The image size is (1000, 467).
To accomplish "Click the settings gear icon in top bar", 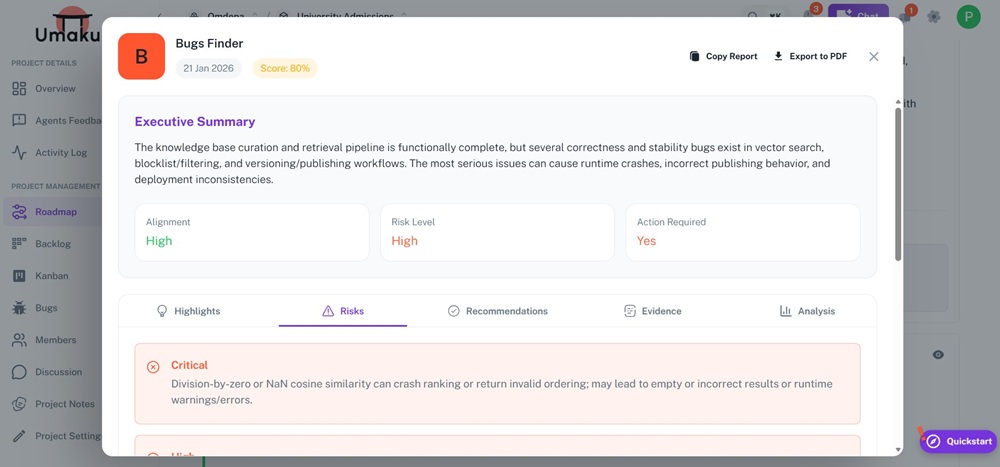I will [x=933, y=16].
